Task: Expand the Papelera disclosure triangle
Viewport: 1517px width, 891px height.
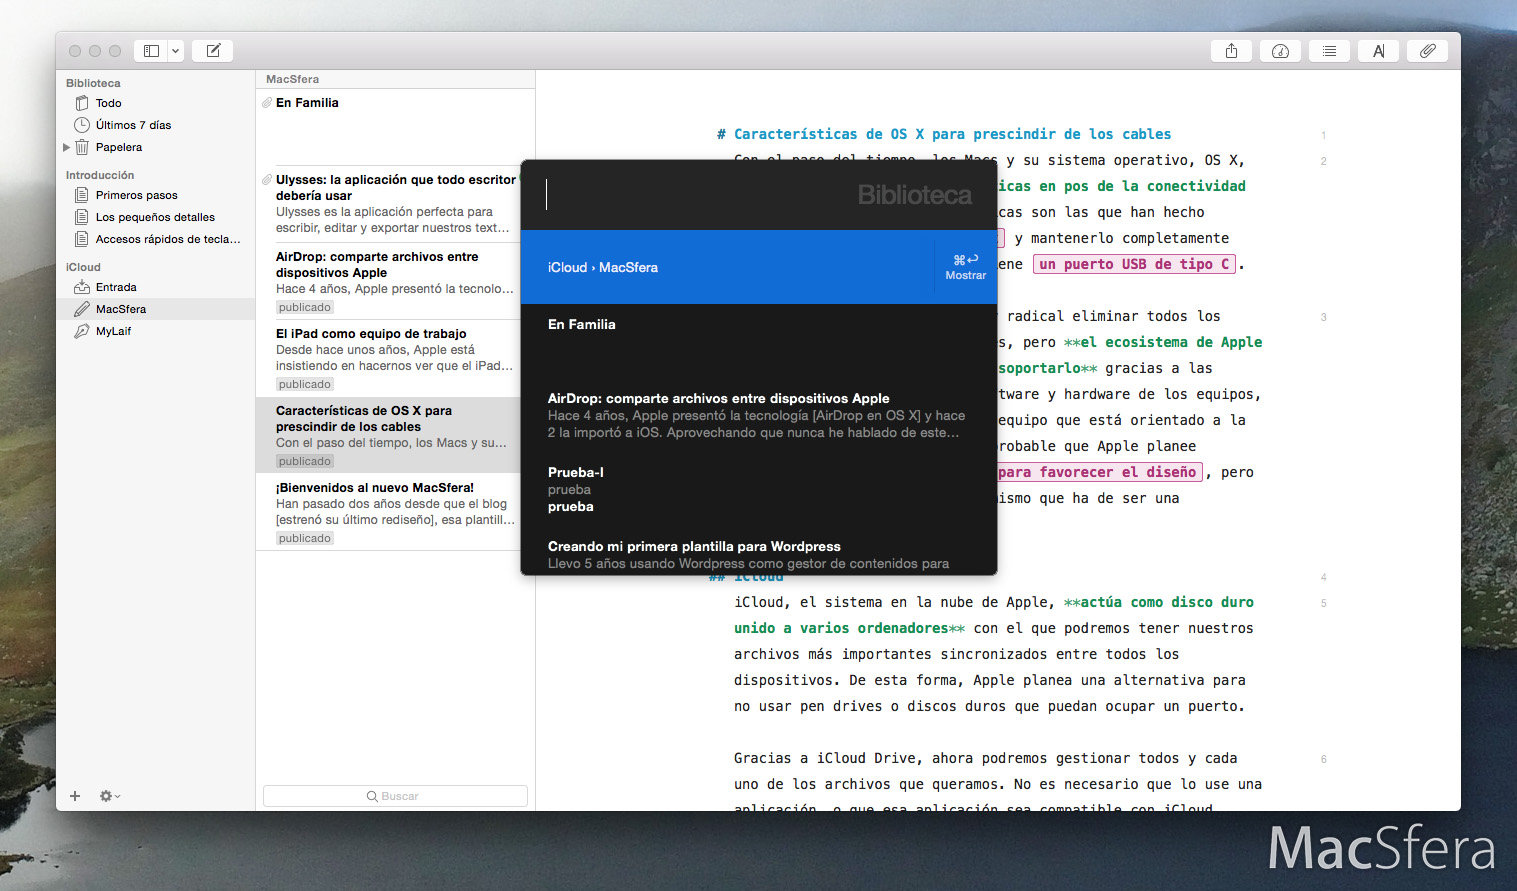Action: (66, 147)
